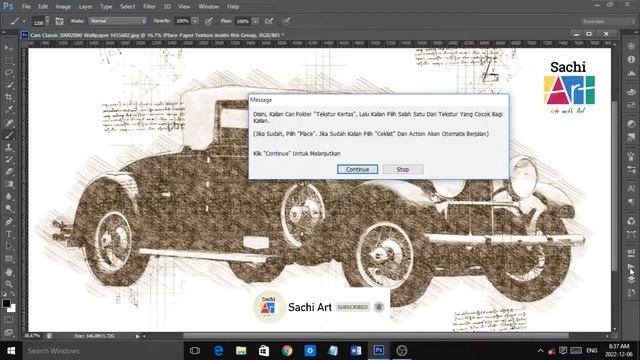The height and width of the screenshot is (360, 640).
Task: Open the Layers panel icon
Action: click(631, 280)
